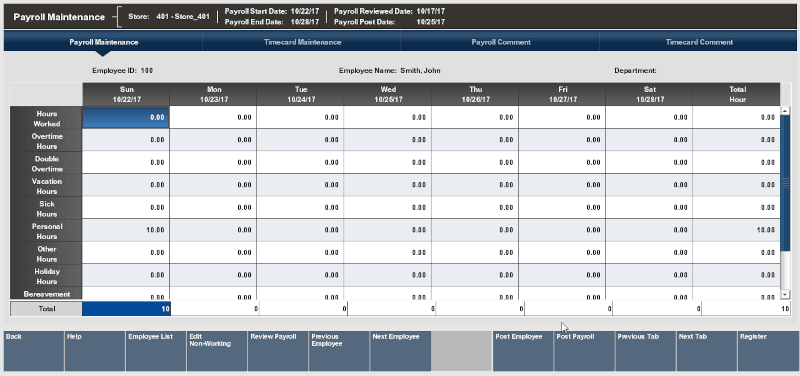Image resolution: width=800 pixels, height=376 pixels.
Task: Click the vertical scrollbar thumb
Action: point(786,183)
